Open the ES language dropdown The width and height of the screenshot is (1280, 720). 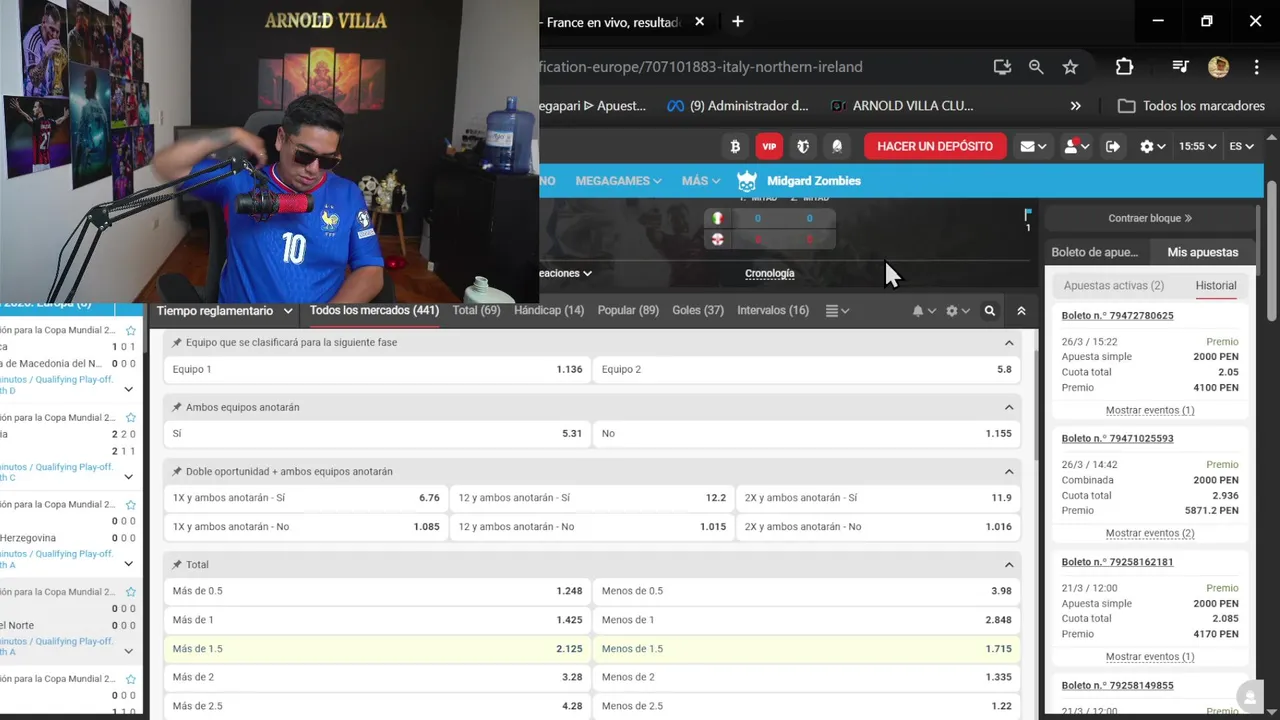(1241, 146)
